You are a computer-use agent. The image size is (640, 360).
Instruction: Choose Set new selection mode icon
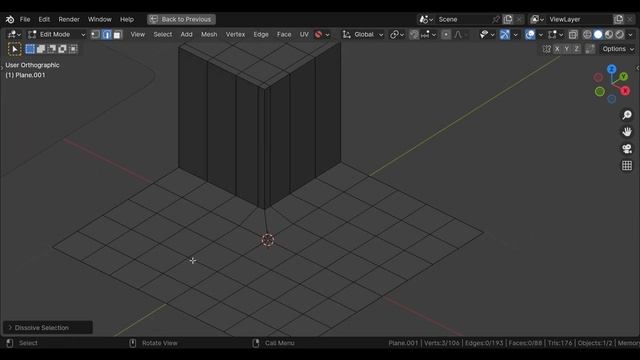(x=30, y=49)
